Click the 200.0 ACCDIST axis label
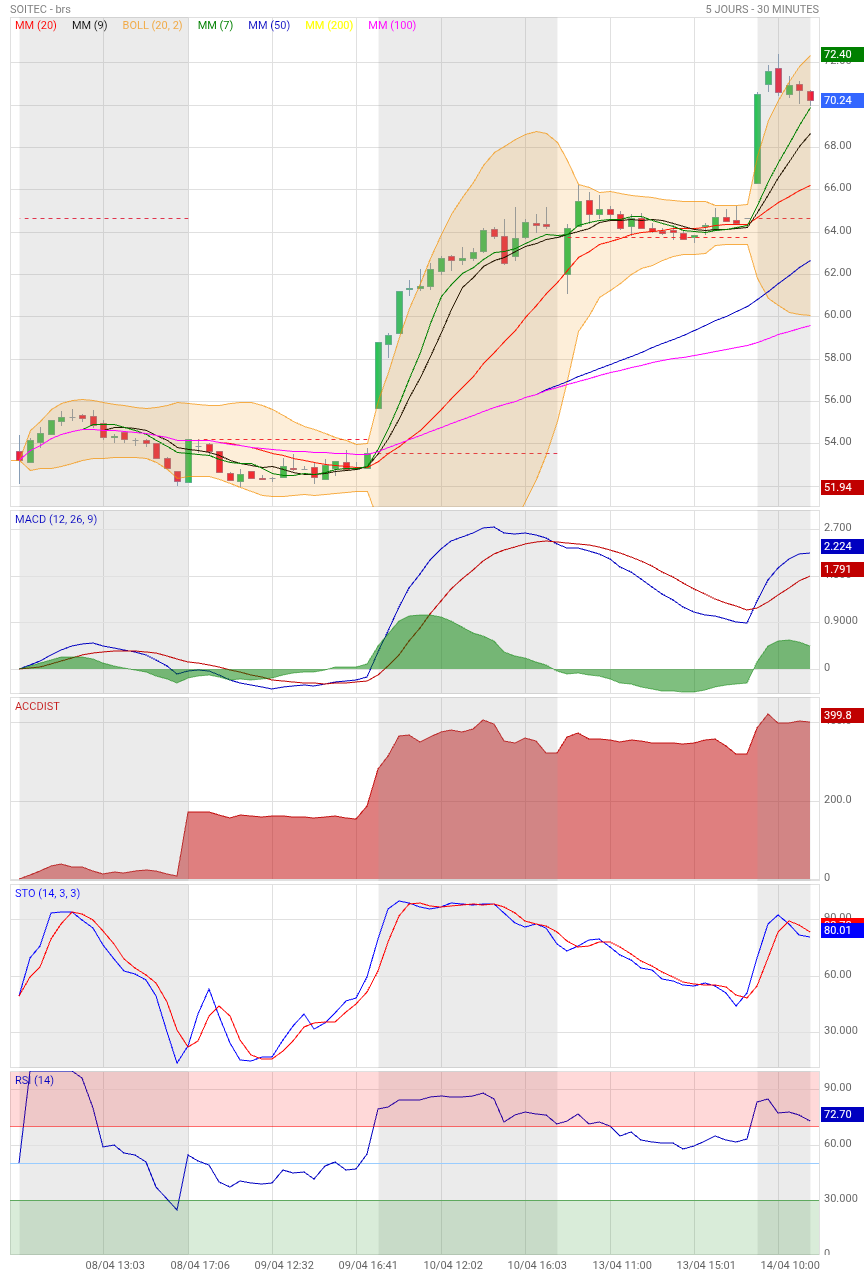Viewport: 864px width, 1275px height. [x=837, y=800]
